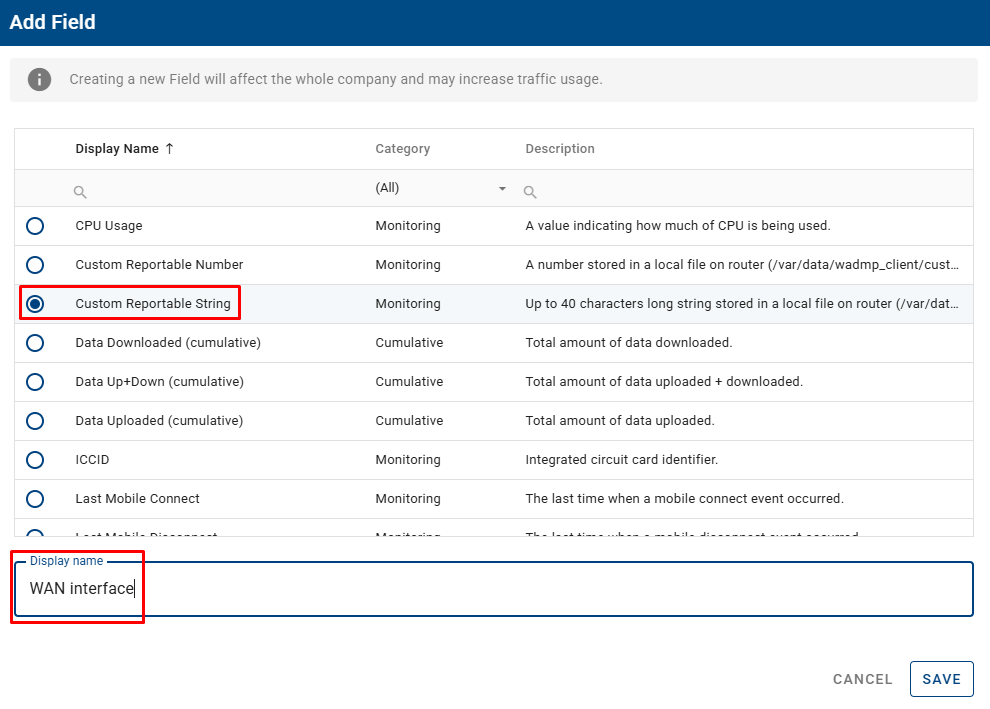Sort by the Description column header

click(x=559, y=149)
